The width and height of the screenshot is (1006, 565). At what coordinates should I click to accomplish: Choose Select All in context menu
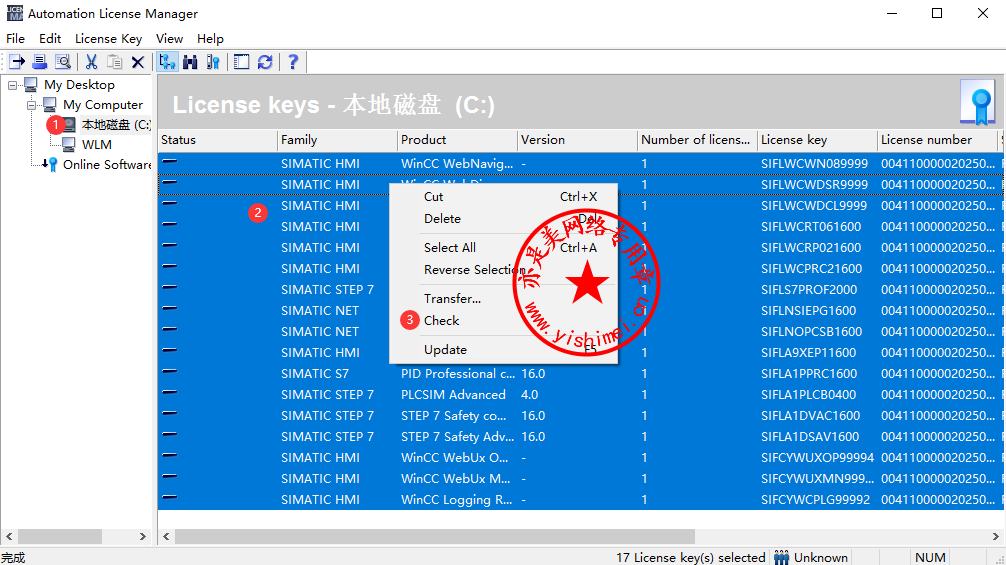(504, 248)
